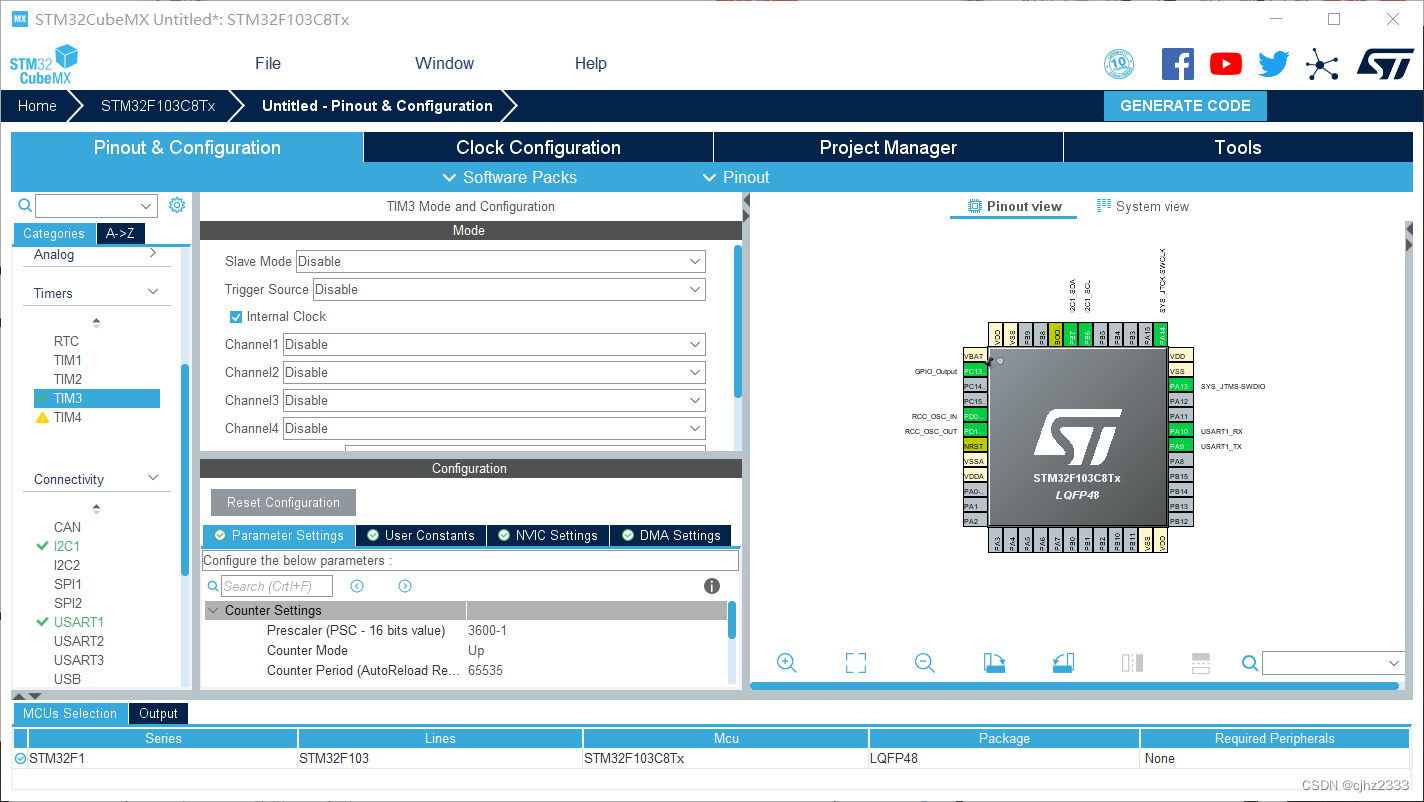Zoom in on the pinout view

point(787,662)
